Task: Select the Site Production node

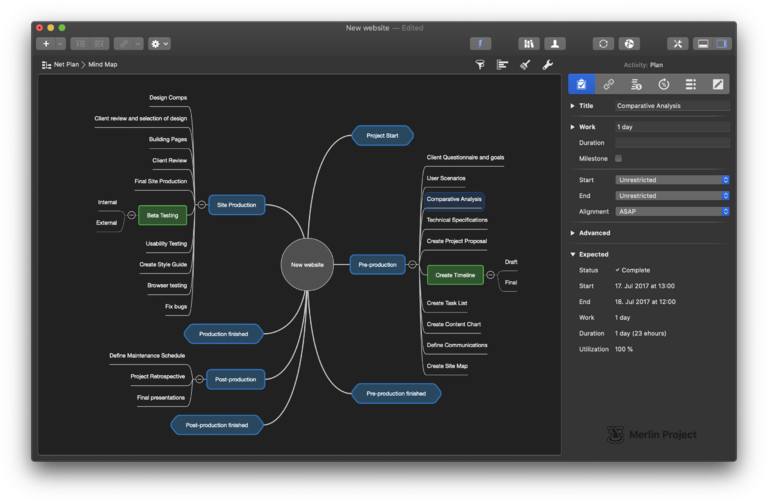Action: 237,205
